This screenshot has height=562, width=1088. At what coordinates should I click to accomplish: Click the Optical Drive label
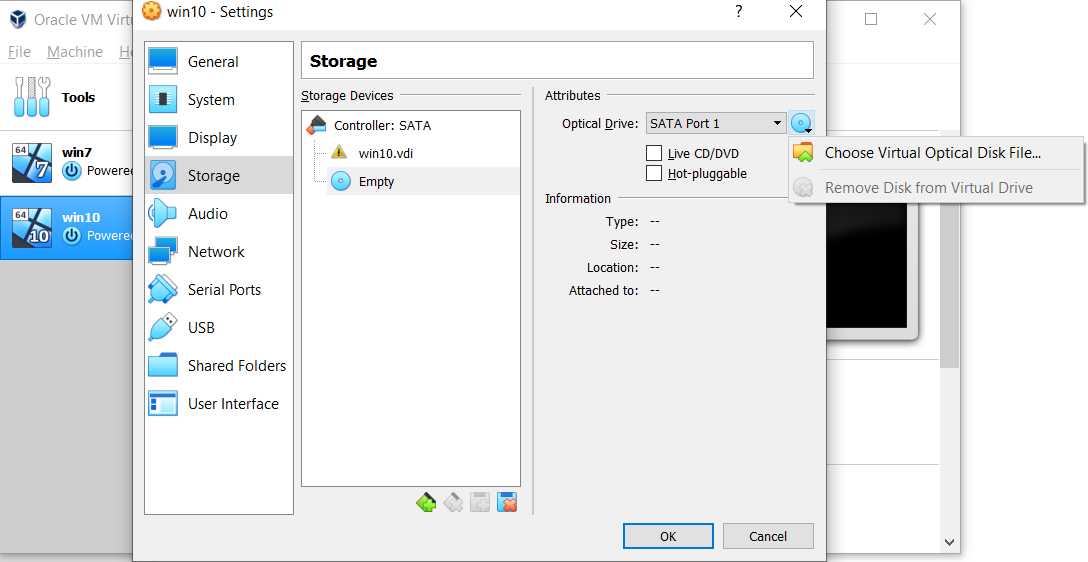pos(600,124)
